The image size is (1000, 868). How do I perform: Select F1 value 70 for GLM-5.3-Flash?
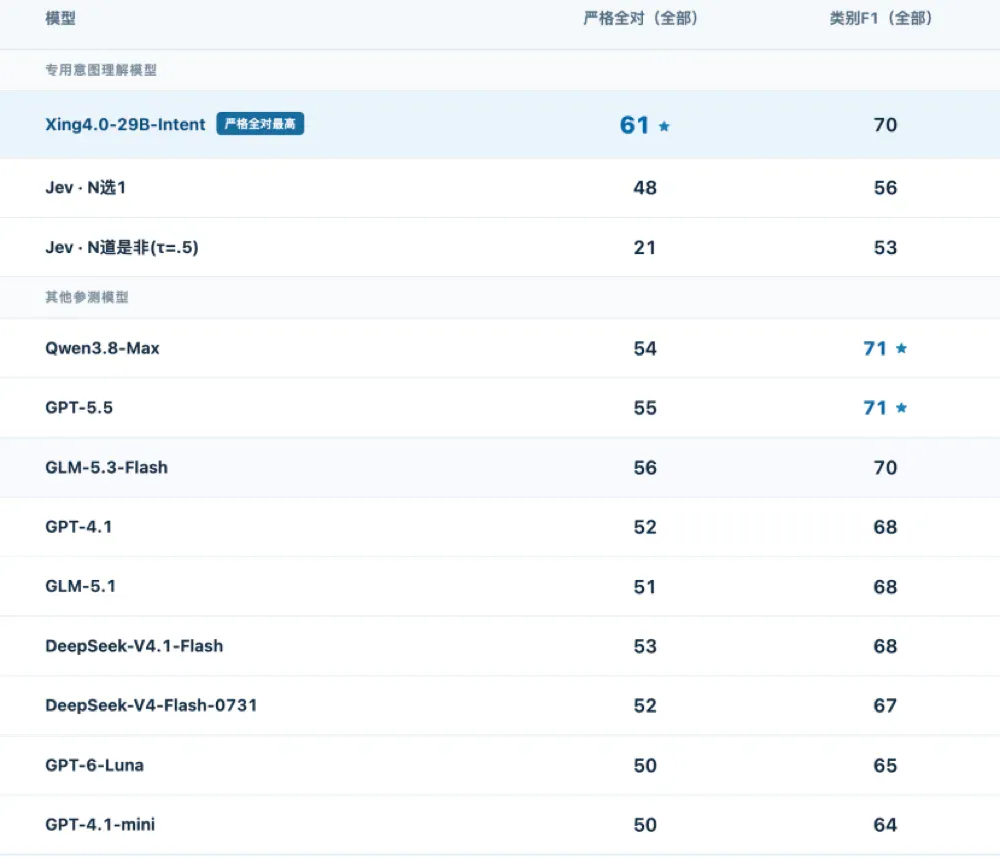(x=885, y=468)
